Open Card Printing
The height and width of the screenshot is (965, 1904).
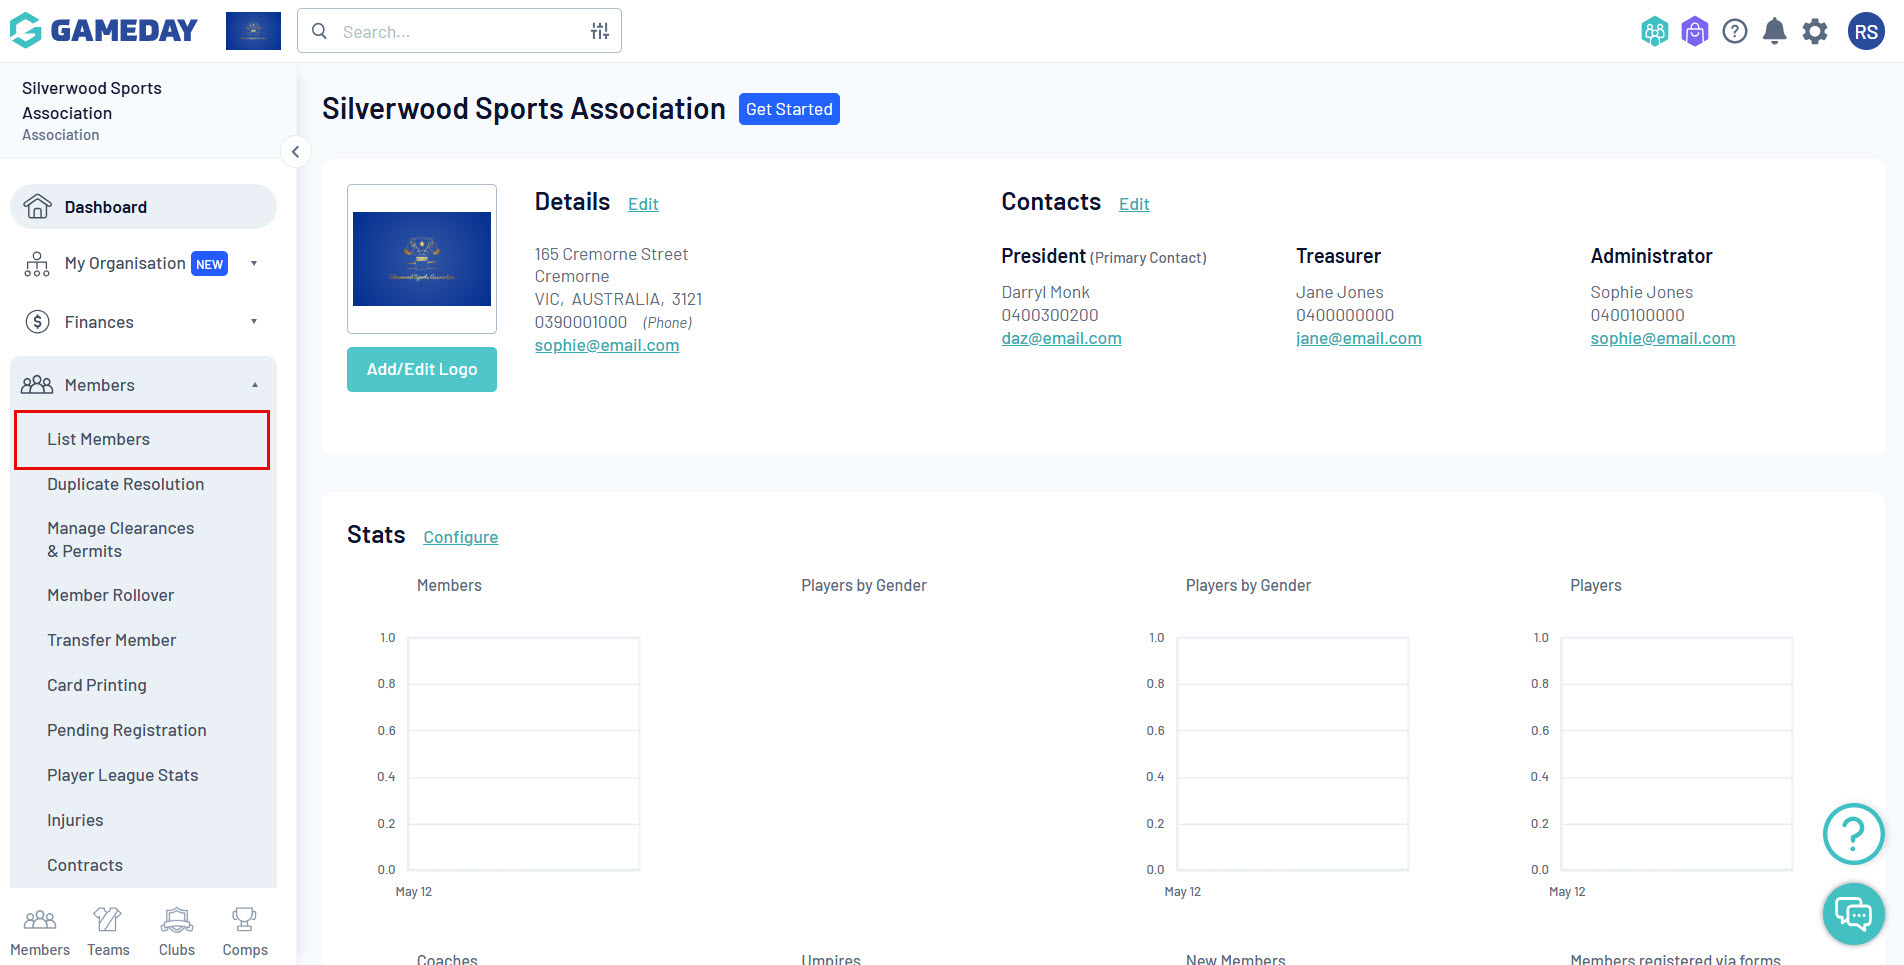point(96,685)
